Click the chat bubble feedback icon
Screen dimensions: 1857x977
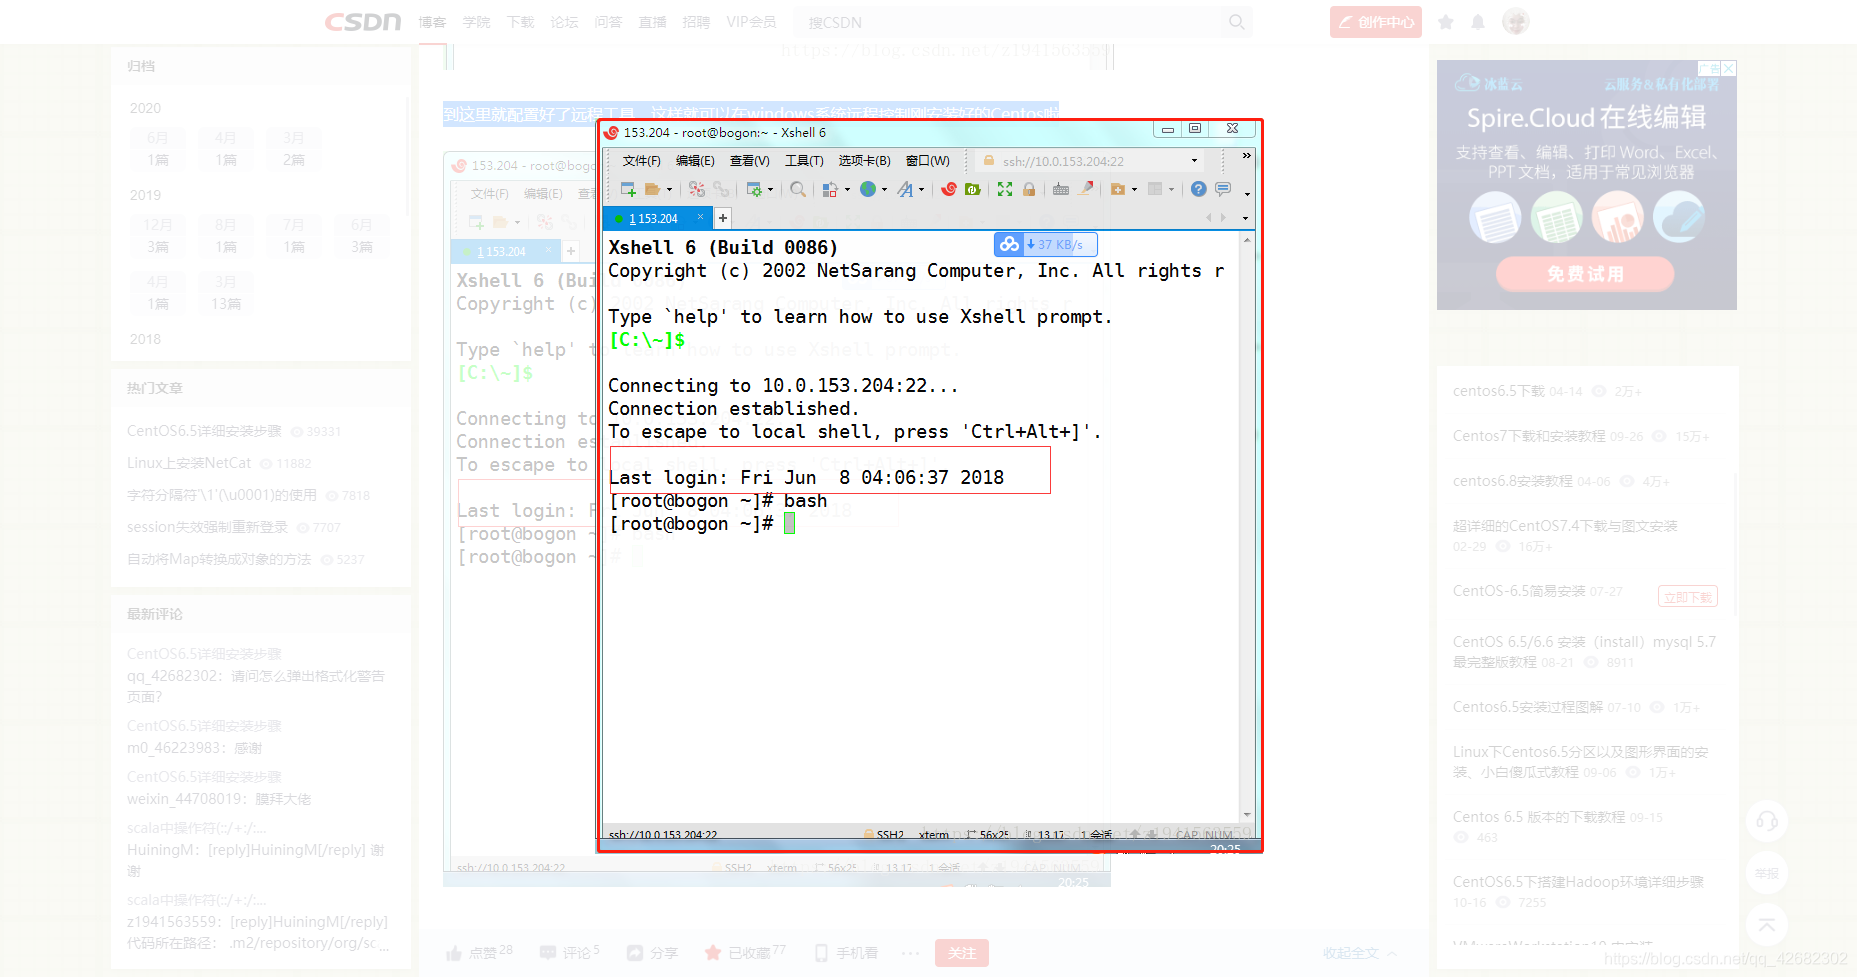(1223, 189)
